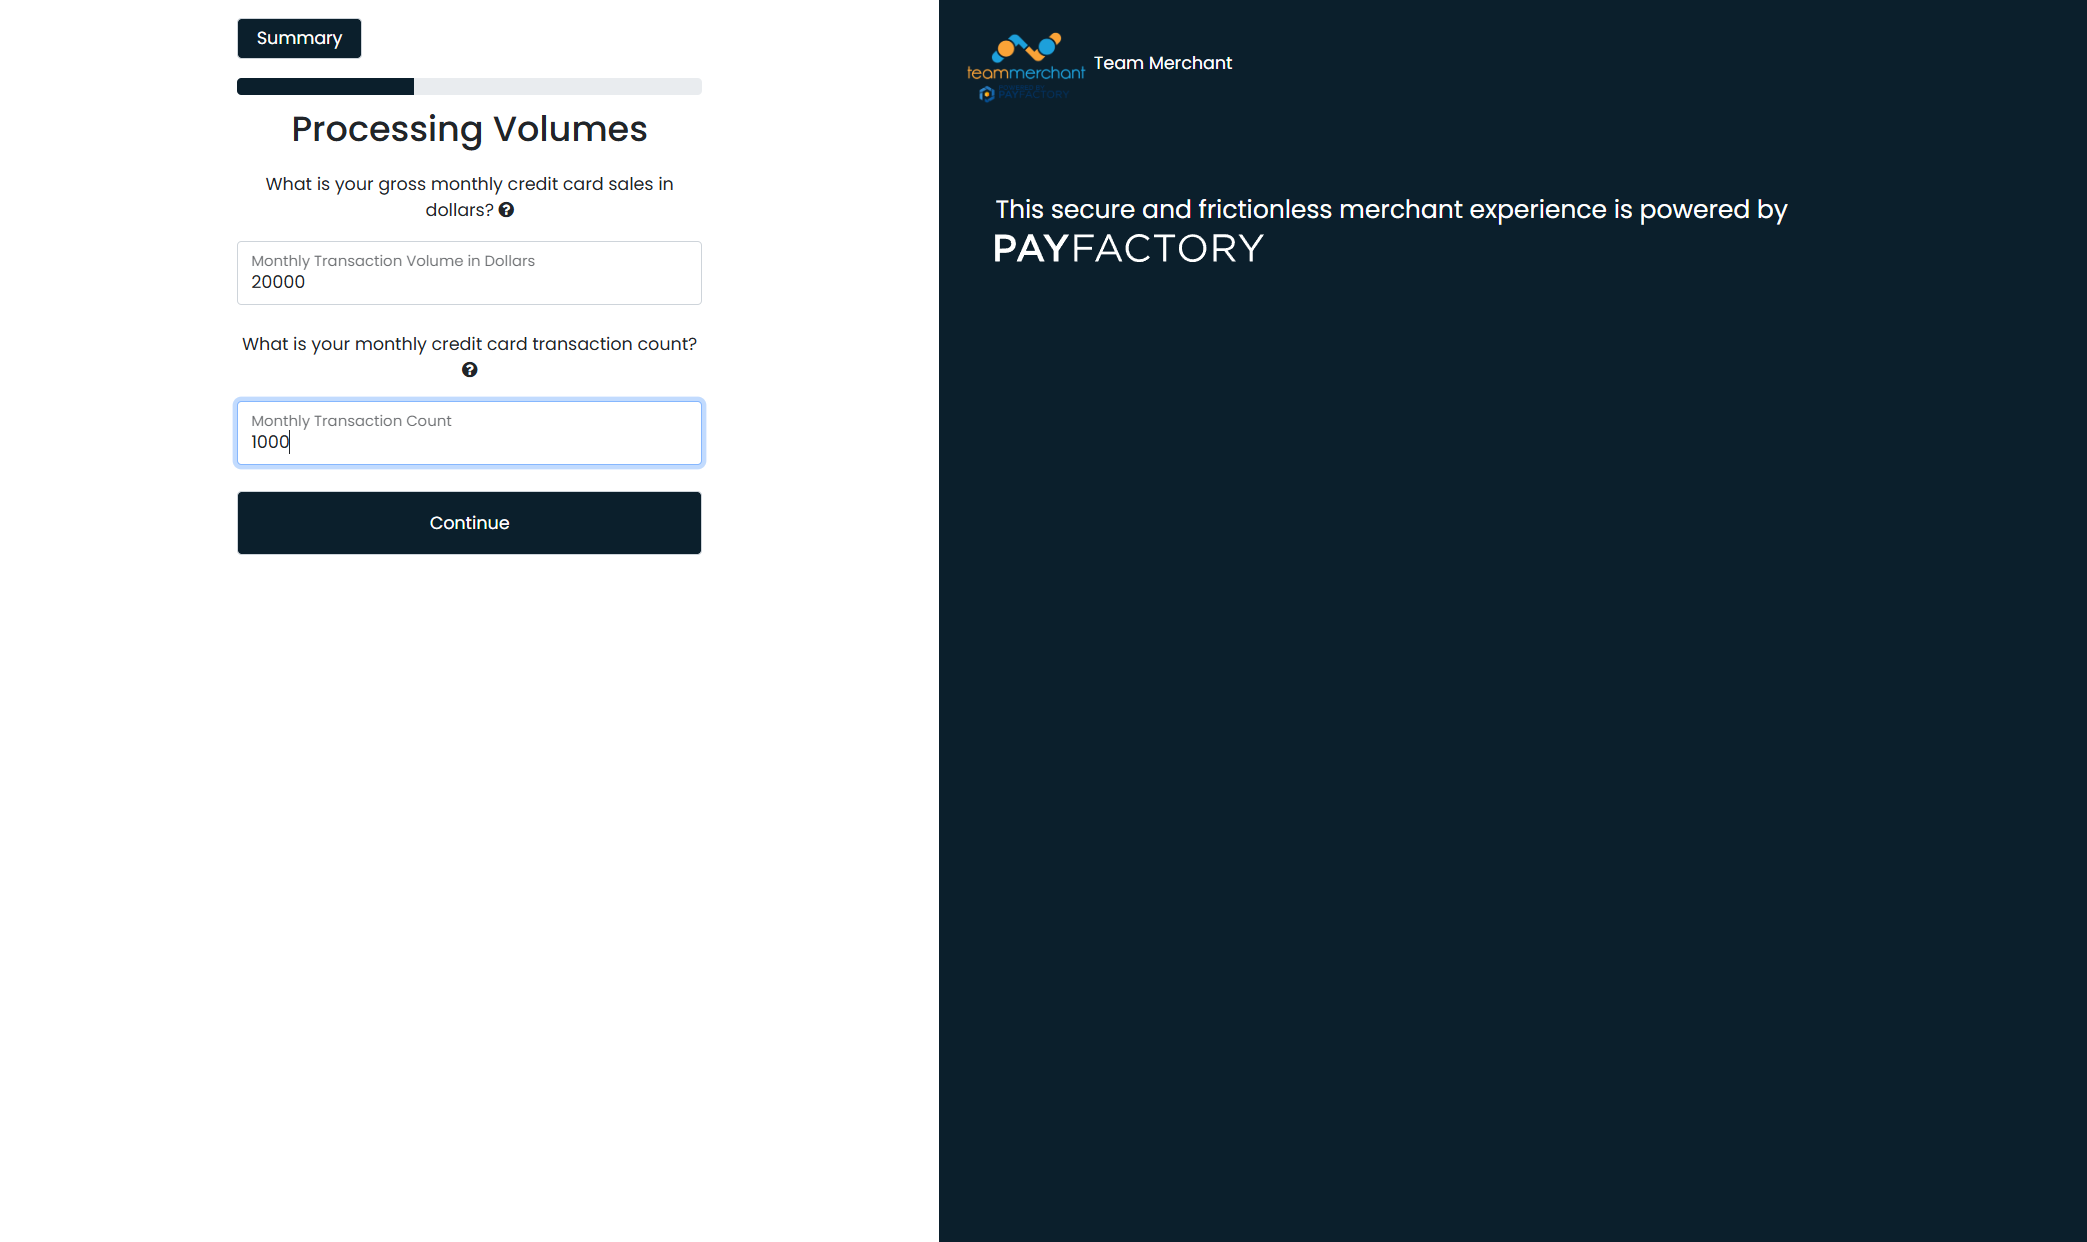Open the Summary button
Viewport: 2087px width, 1242px height.
pos(299,38)
